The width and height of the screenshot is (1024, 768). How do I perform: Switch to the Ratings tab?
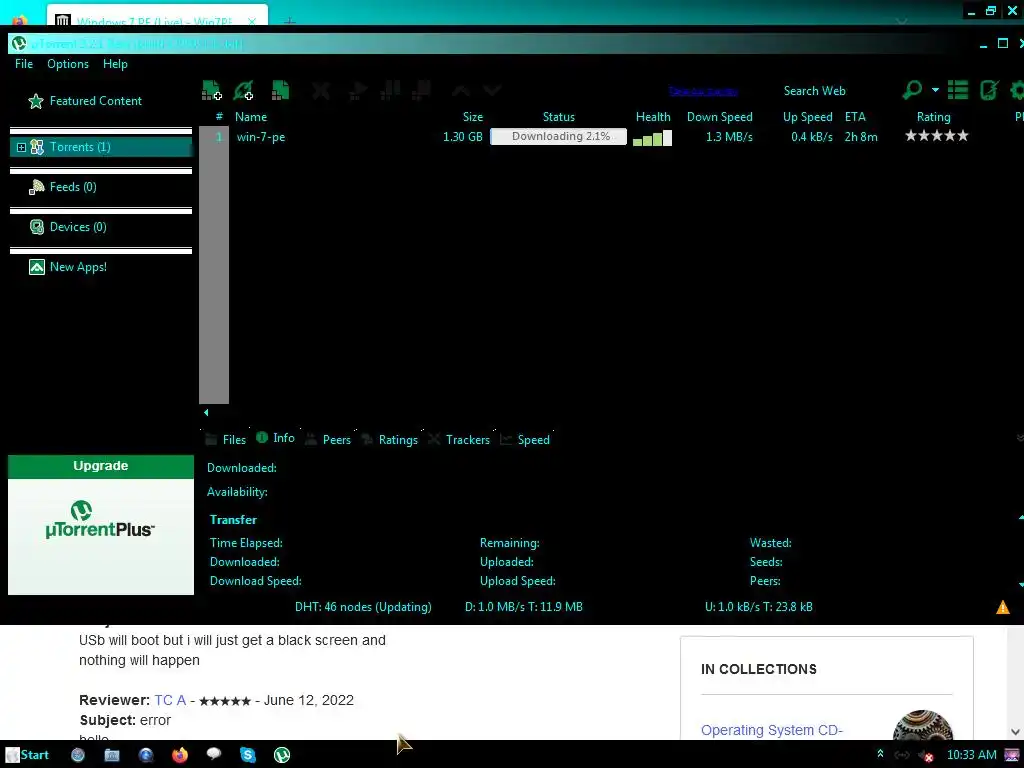point(390,440)
